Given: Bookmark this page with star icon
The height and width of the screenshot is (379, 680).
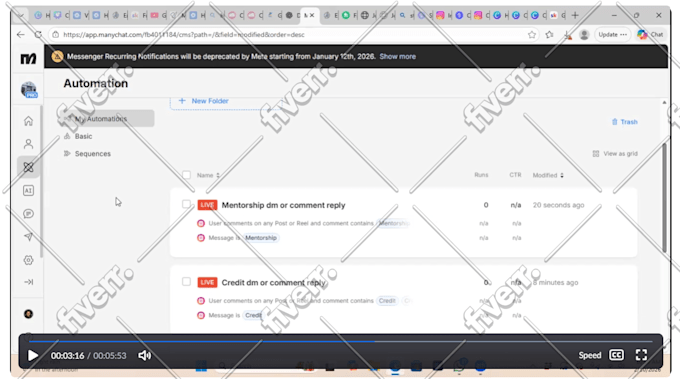Looking at the screenshot, I should pos(532,35).
